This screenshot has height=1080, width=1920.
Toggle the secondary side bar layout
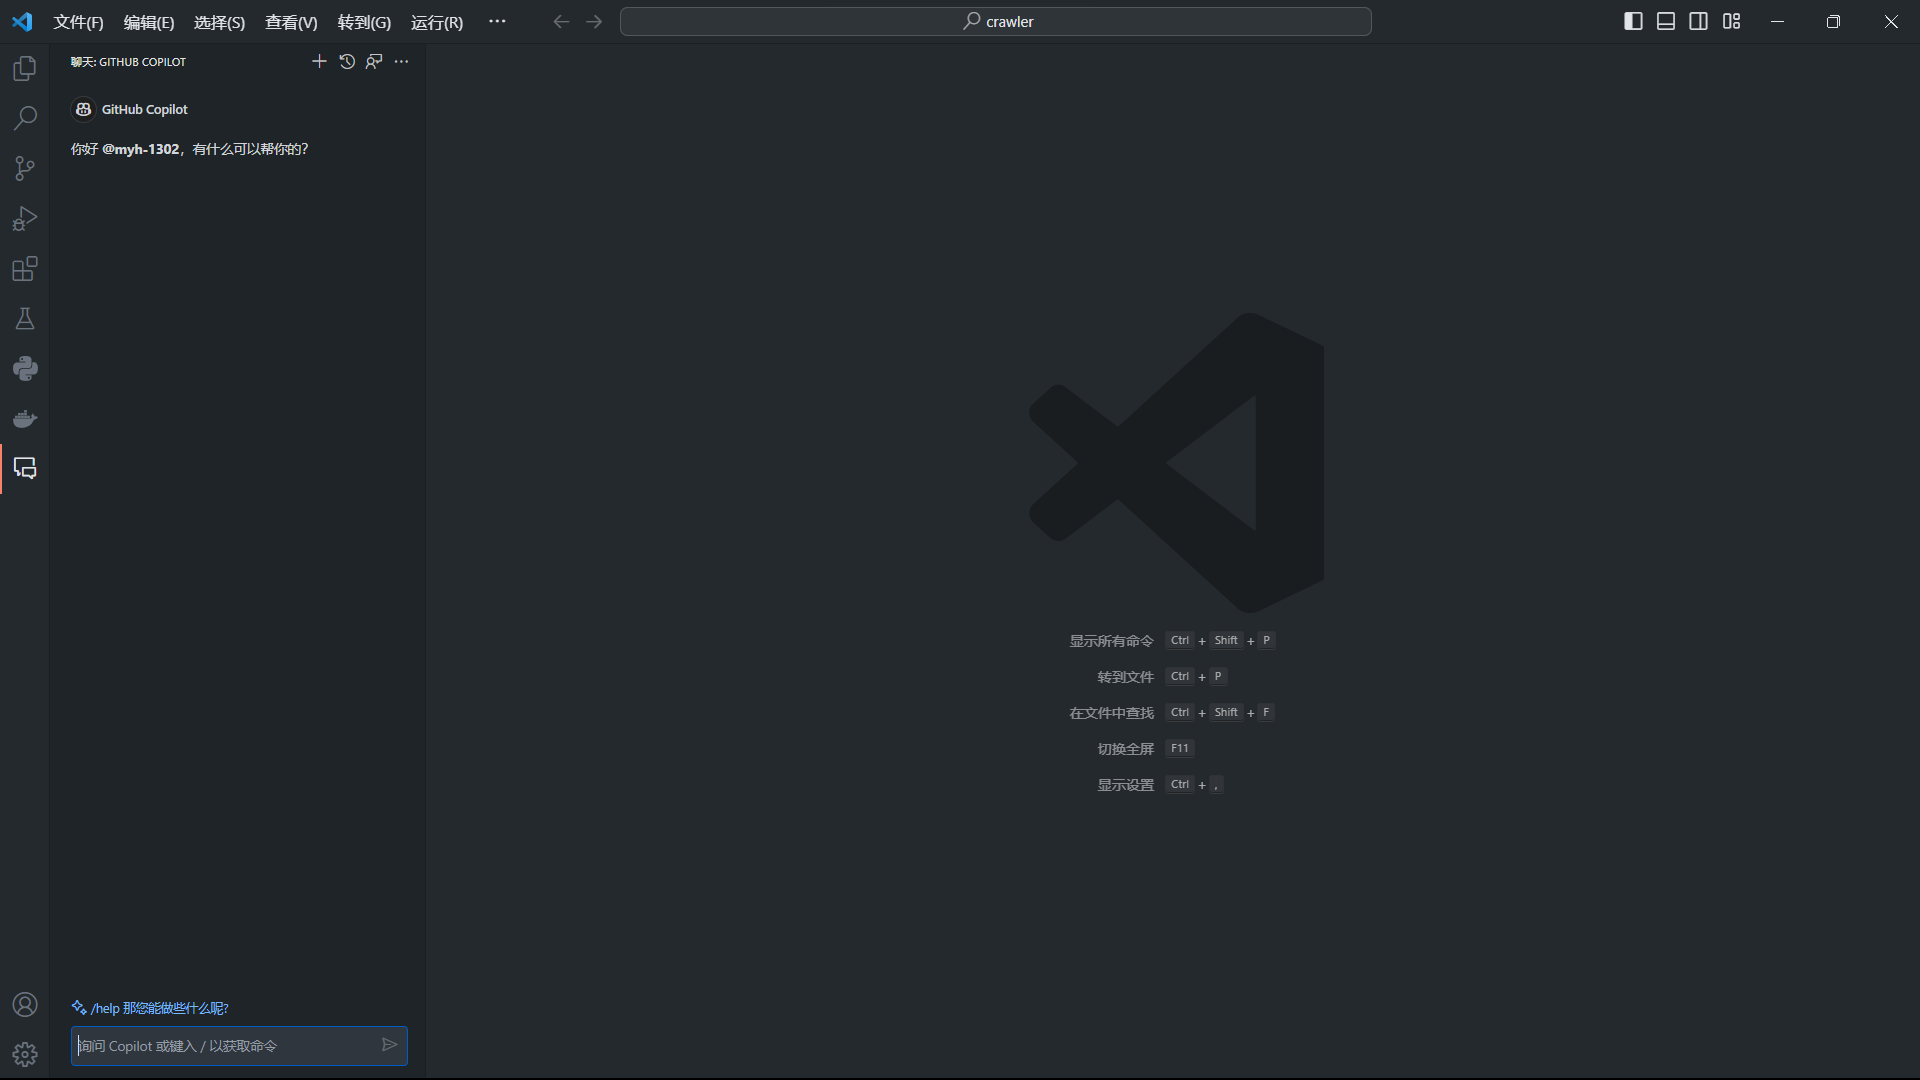[1698, 21]
